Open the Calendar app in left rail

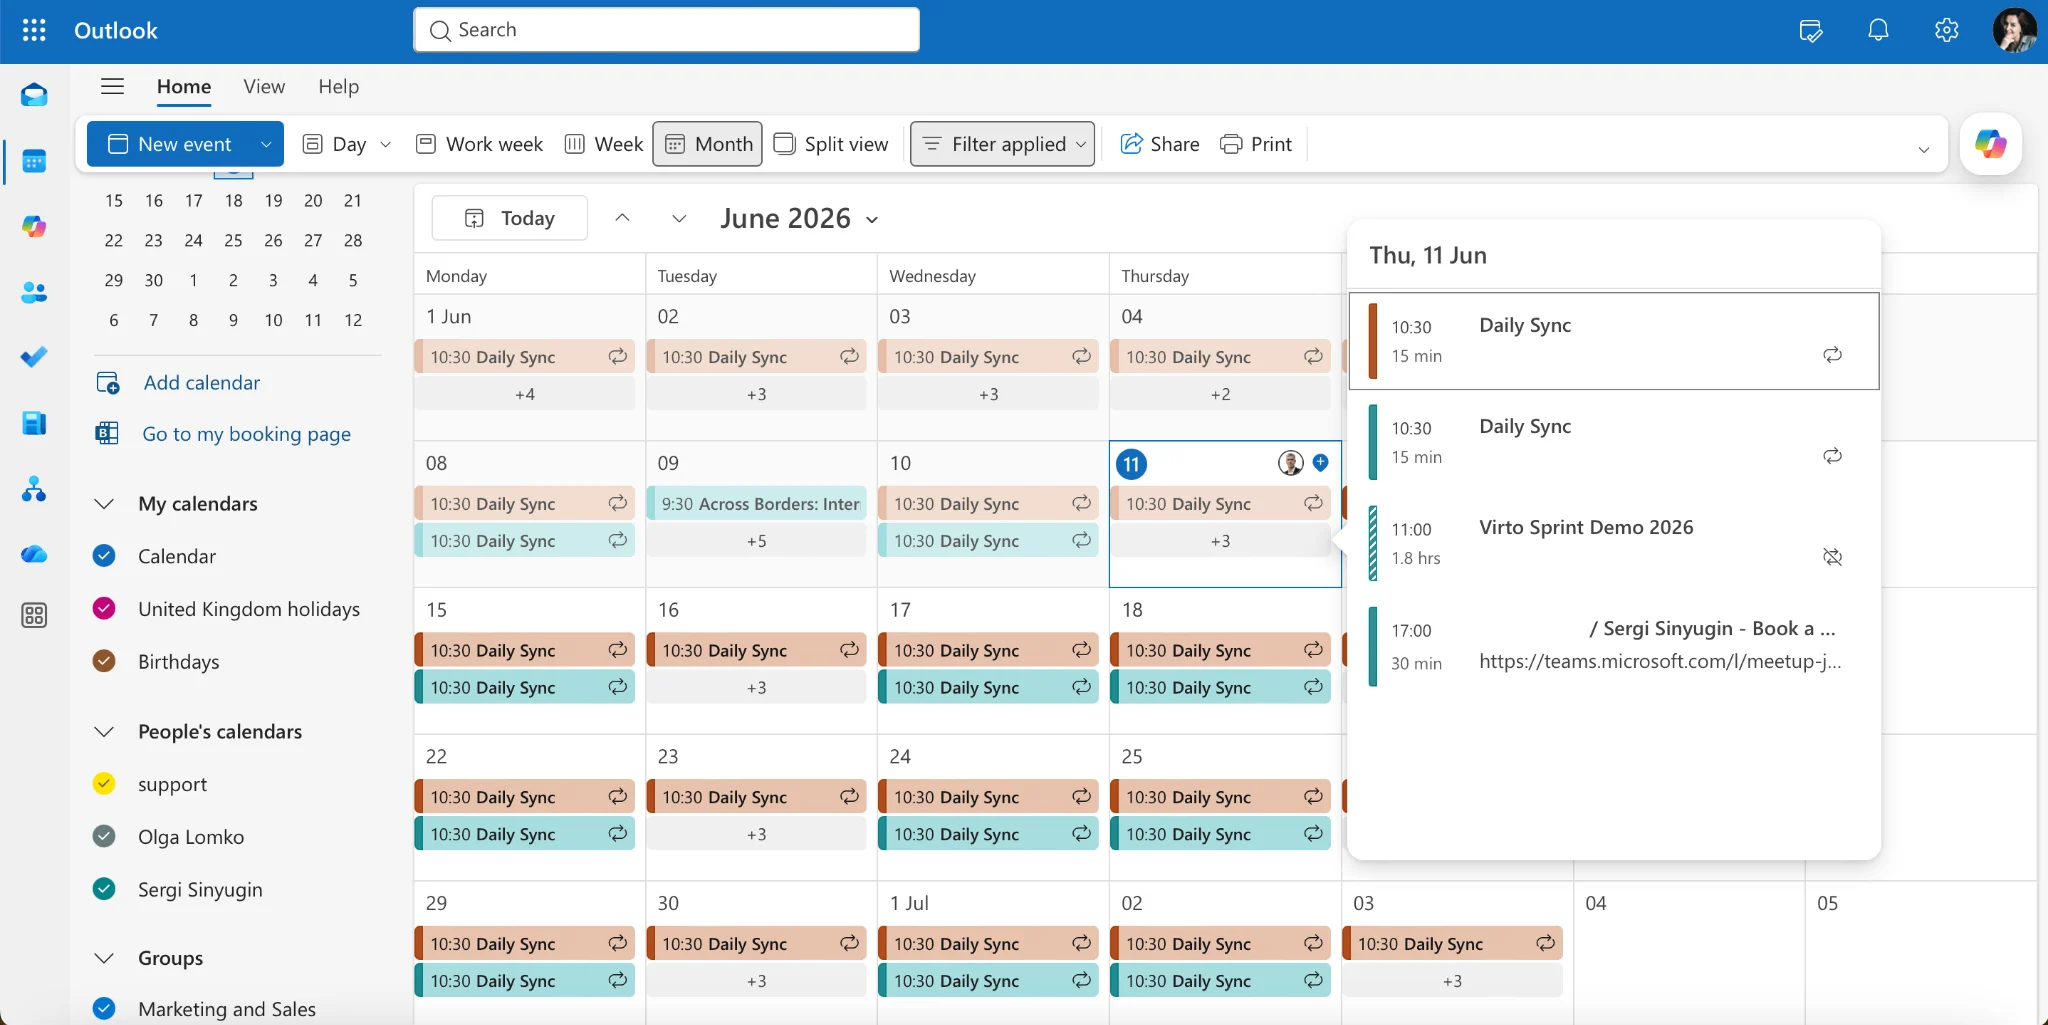click(34, 161)
